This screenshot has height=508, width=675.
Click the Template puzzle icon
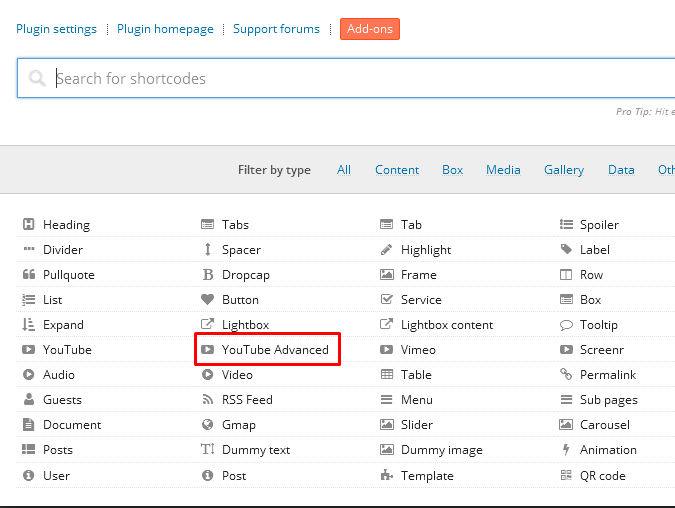point(387,476)
